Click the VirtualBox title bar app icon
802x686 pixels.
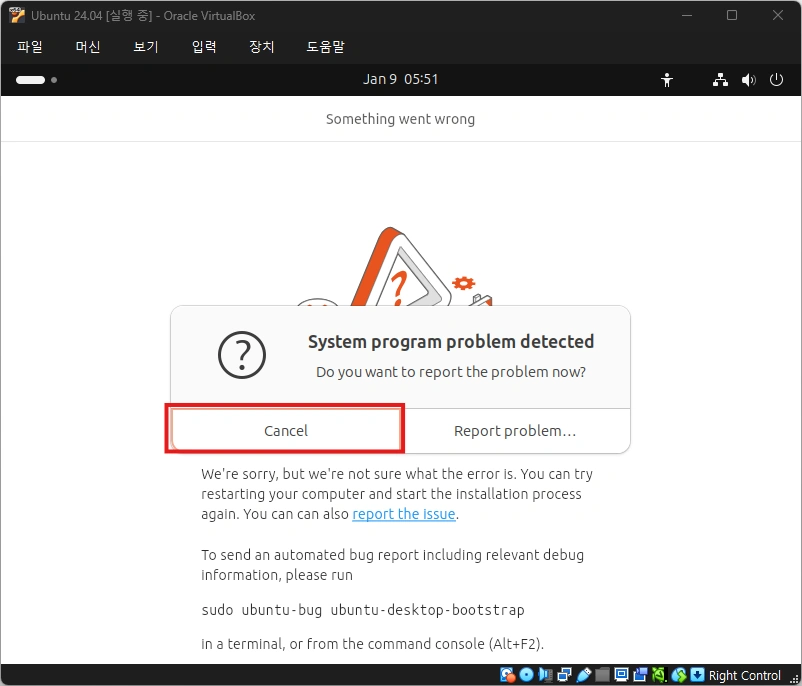pos(17,15)
